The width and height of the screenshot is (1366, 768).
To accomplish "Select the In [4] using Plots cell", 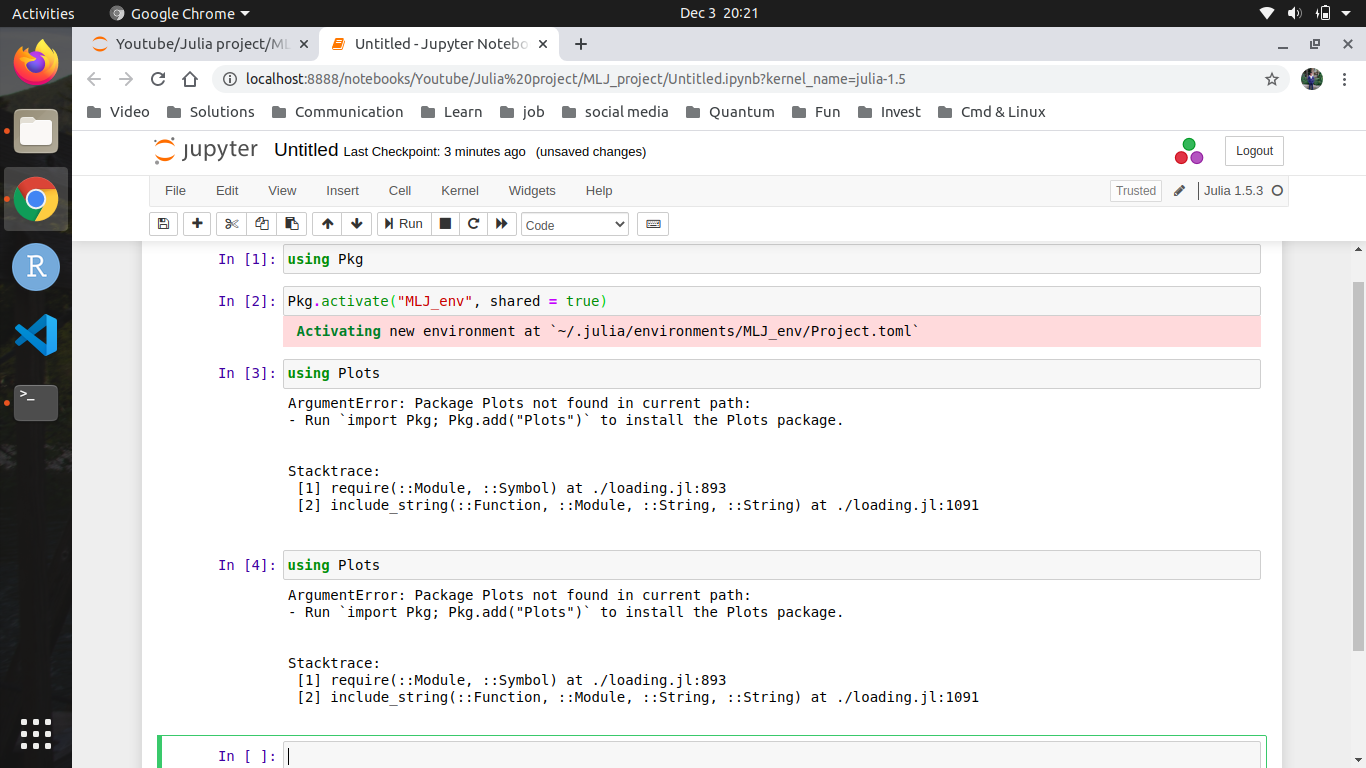I will click(771, 565).
